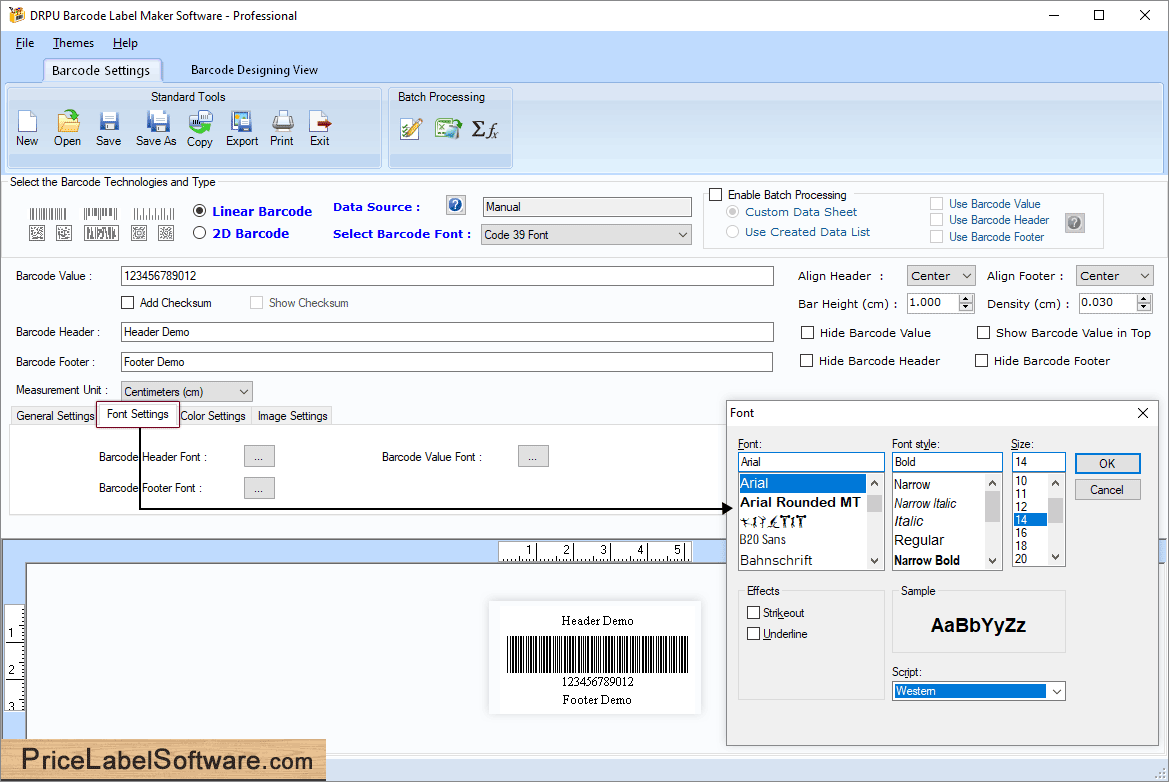Image resolution: width=1169 pixels, height=782 pixels.
Task: Tick the Strikeout effect checkbox
Action: pyautogui.click(x=754, y=613)
